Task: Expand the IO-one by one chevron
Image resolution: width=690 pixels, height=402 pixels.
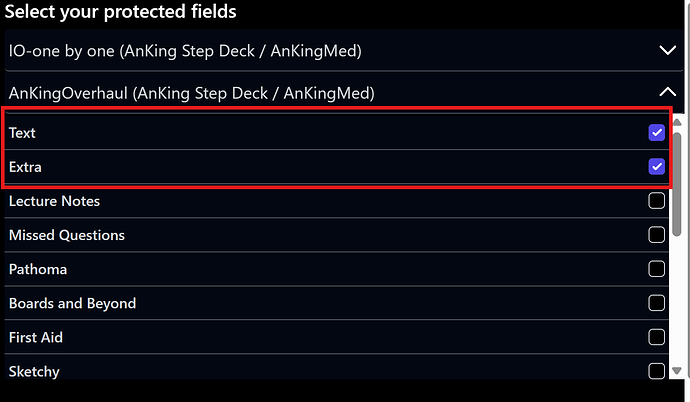Action: point(668,50)
